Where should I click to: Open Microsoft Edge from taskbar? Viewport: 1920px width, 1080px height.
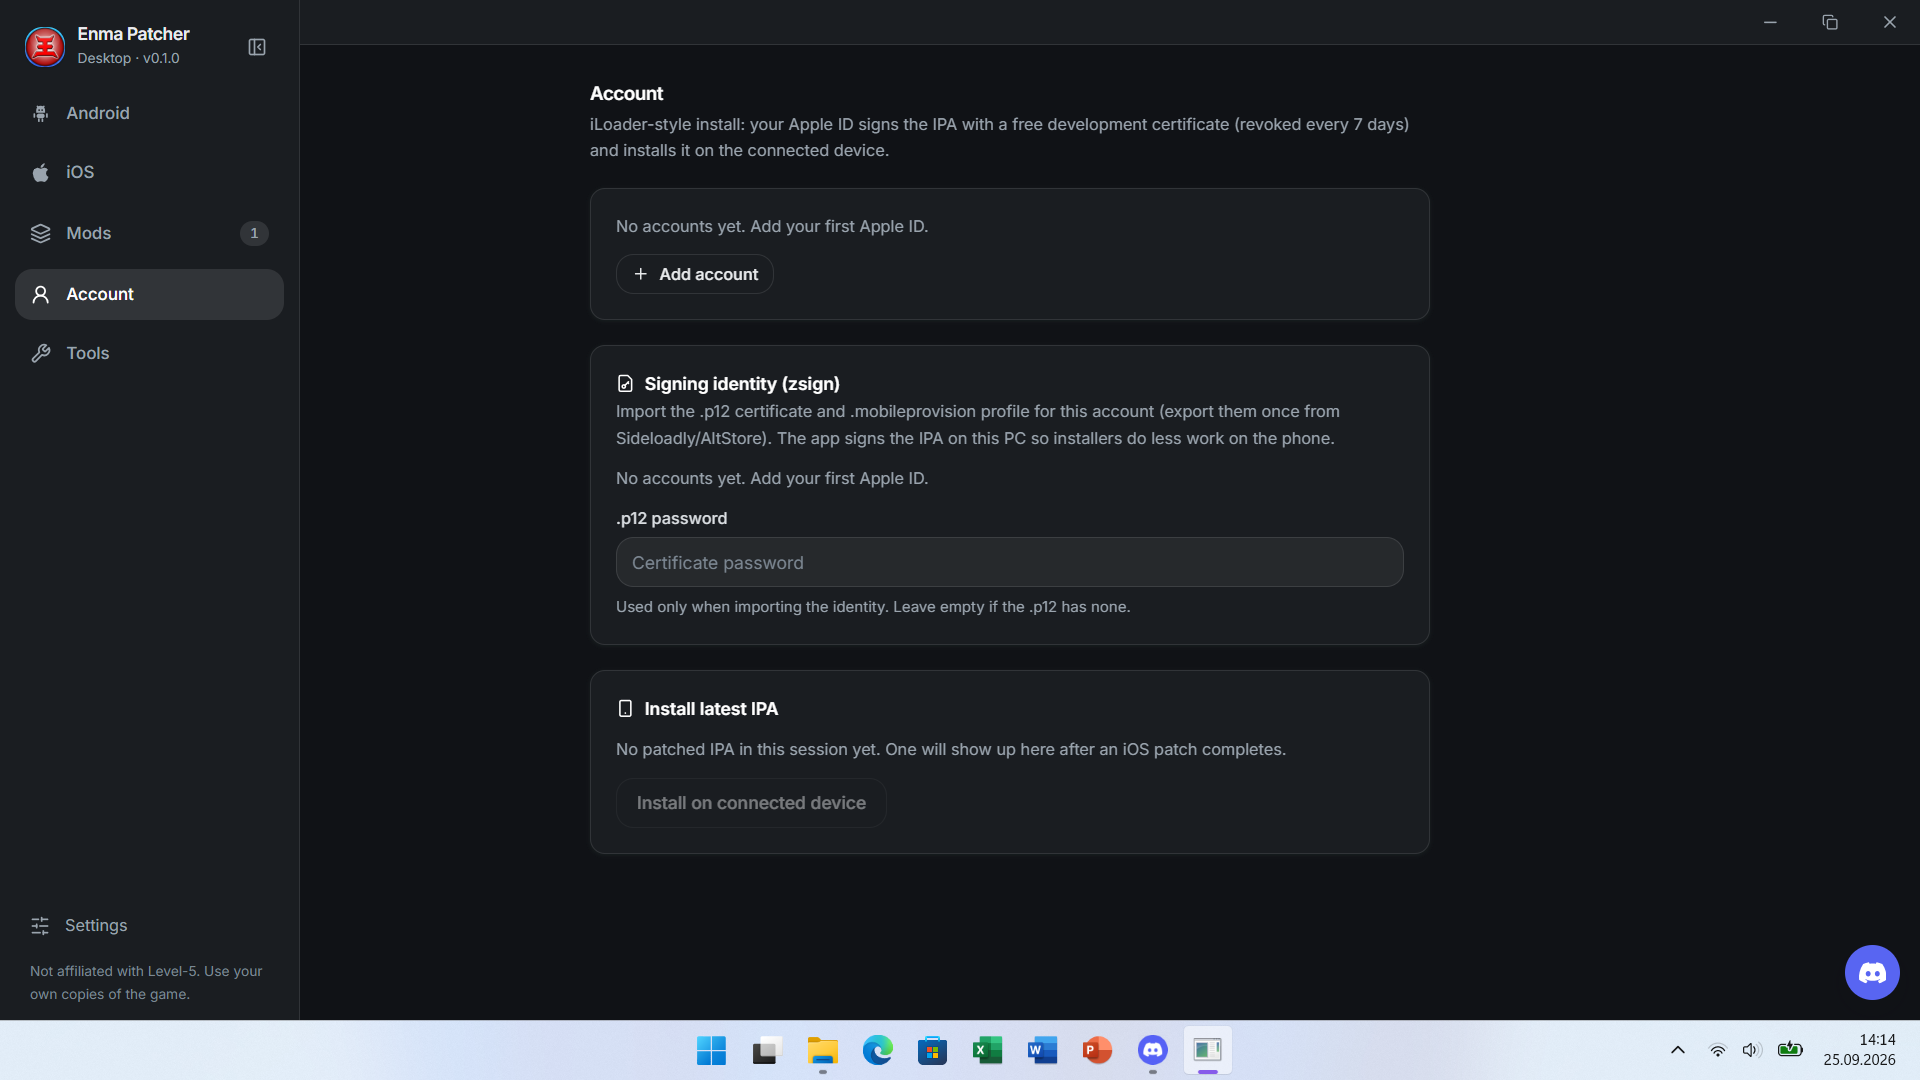pyautogui.click(x=877, y=1050)
